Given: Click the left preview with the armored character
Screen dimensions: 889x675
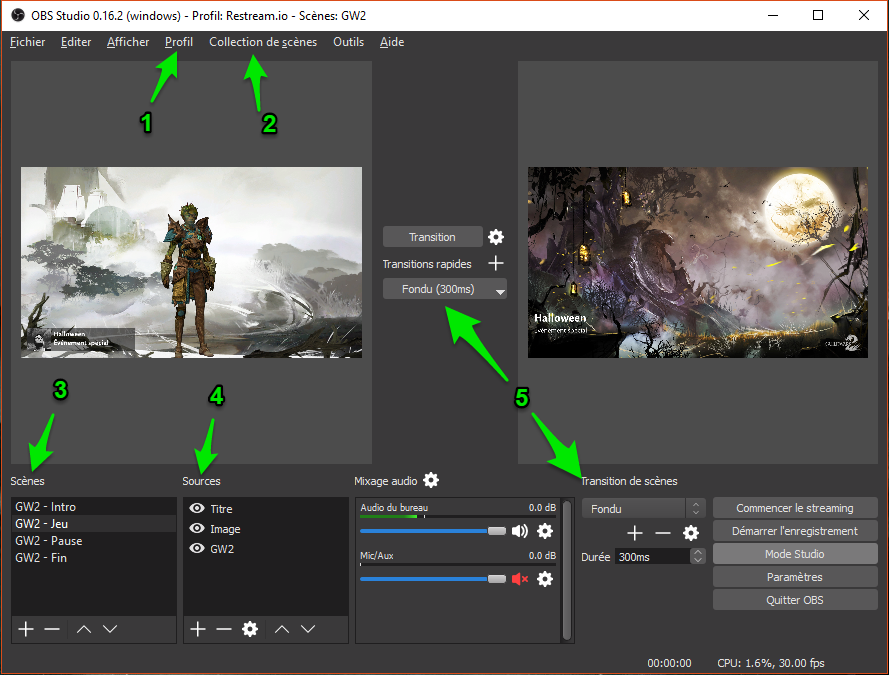Looking at the screenshot, I should pyautogui.click(x=192, y=262).
